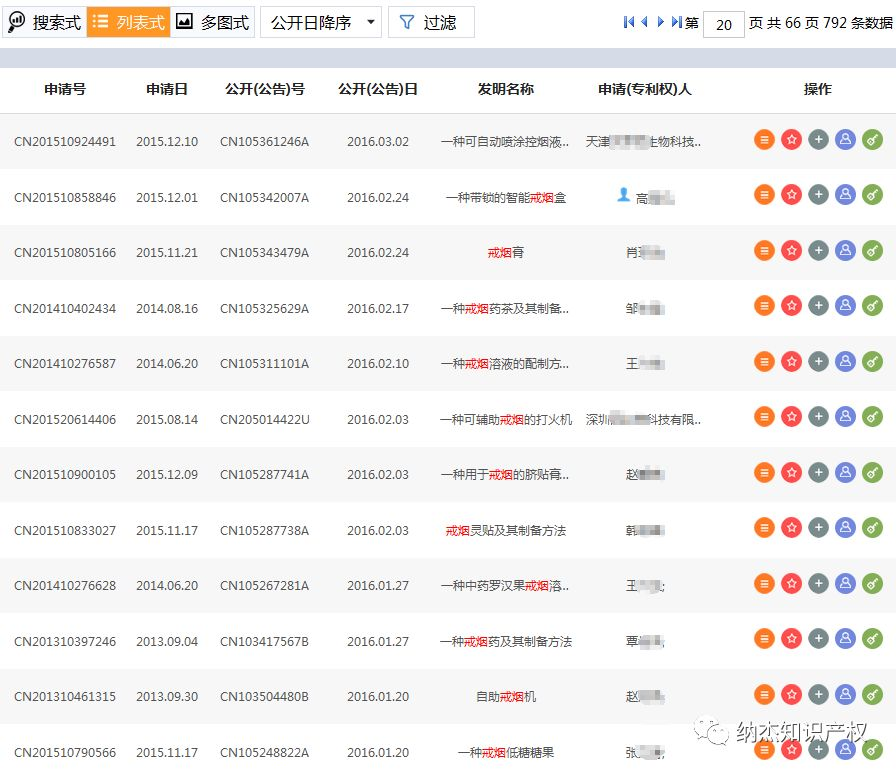The width and height of the screenshot is (896, 771).
Task: Open the orange detail menu icon for CN201510924491
Action: pos(764,140)
